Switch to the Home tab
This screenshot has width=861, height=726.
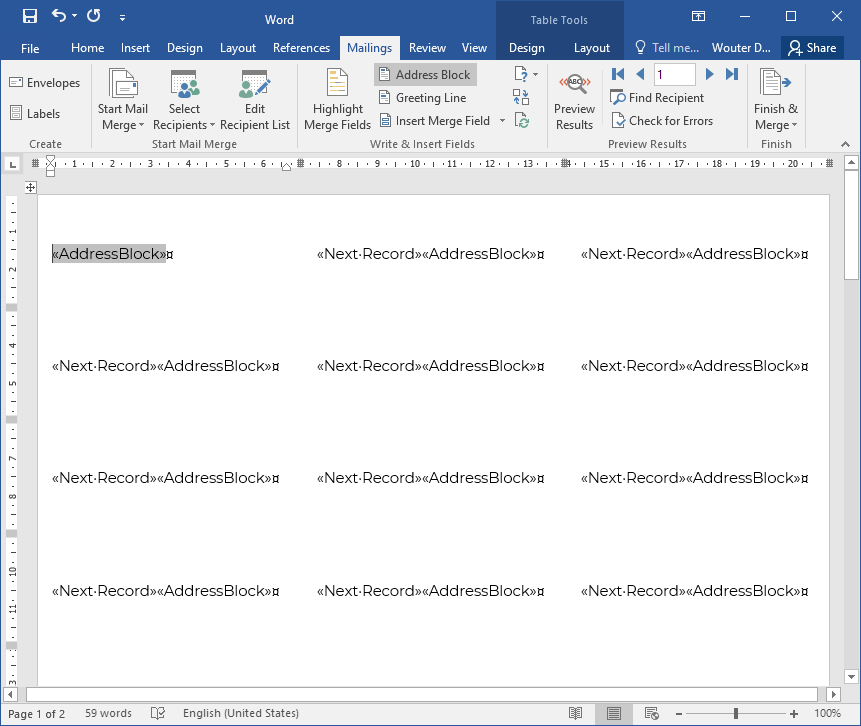pos(87,48)
